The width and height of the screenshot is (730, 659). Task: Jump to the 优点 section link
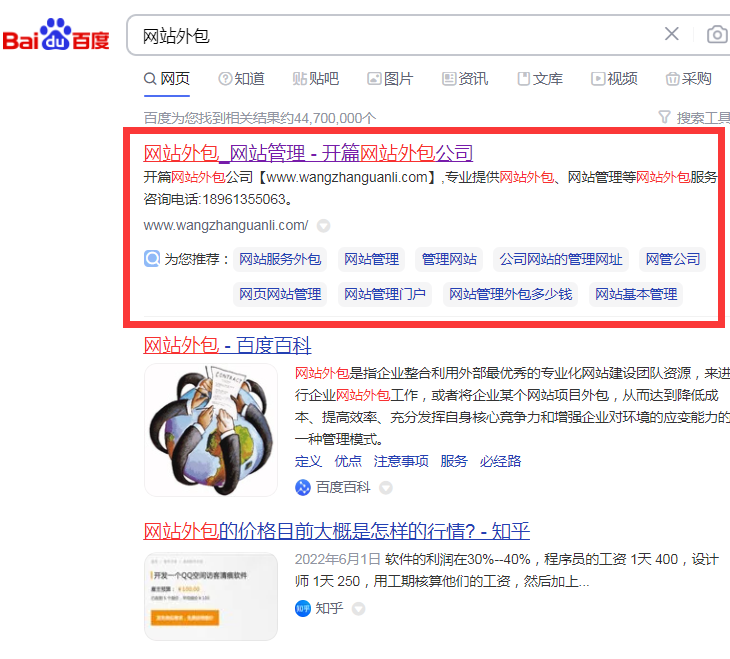click(x=348, y=461)
